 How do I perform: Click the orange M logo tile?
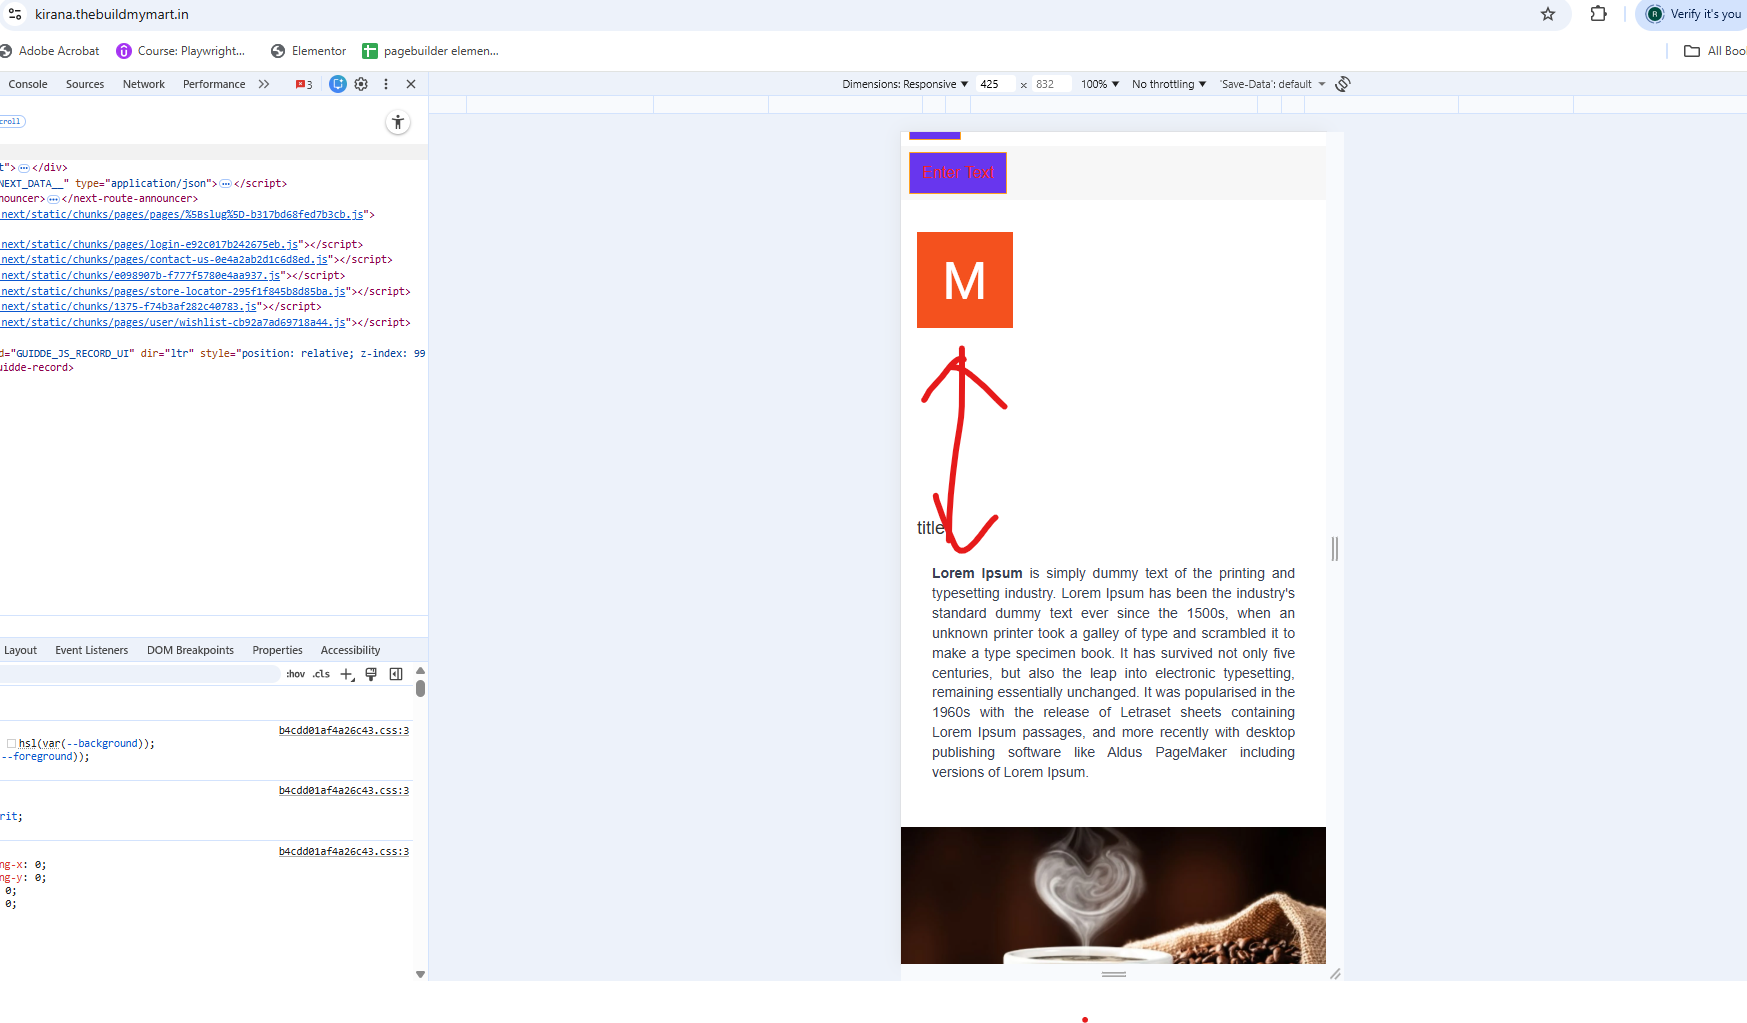tap(965, 280)
